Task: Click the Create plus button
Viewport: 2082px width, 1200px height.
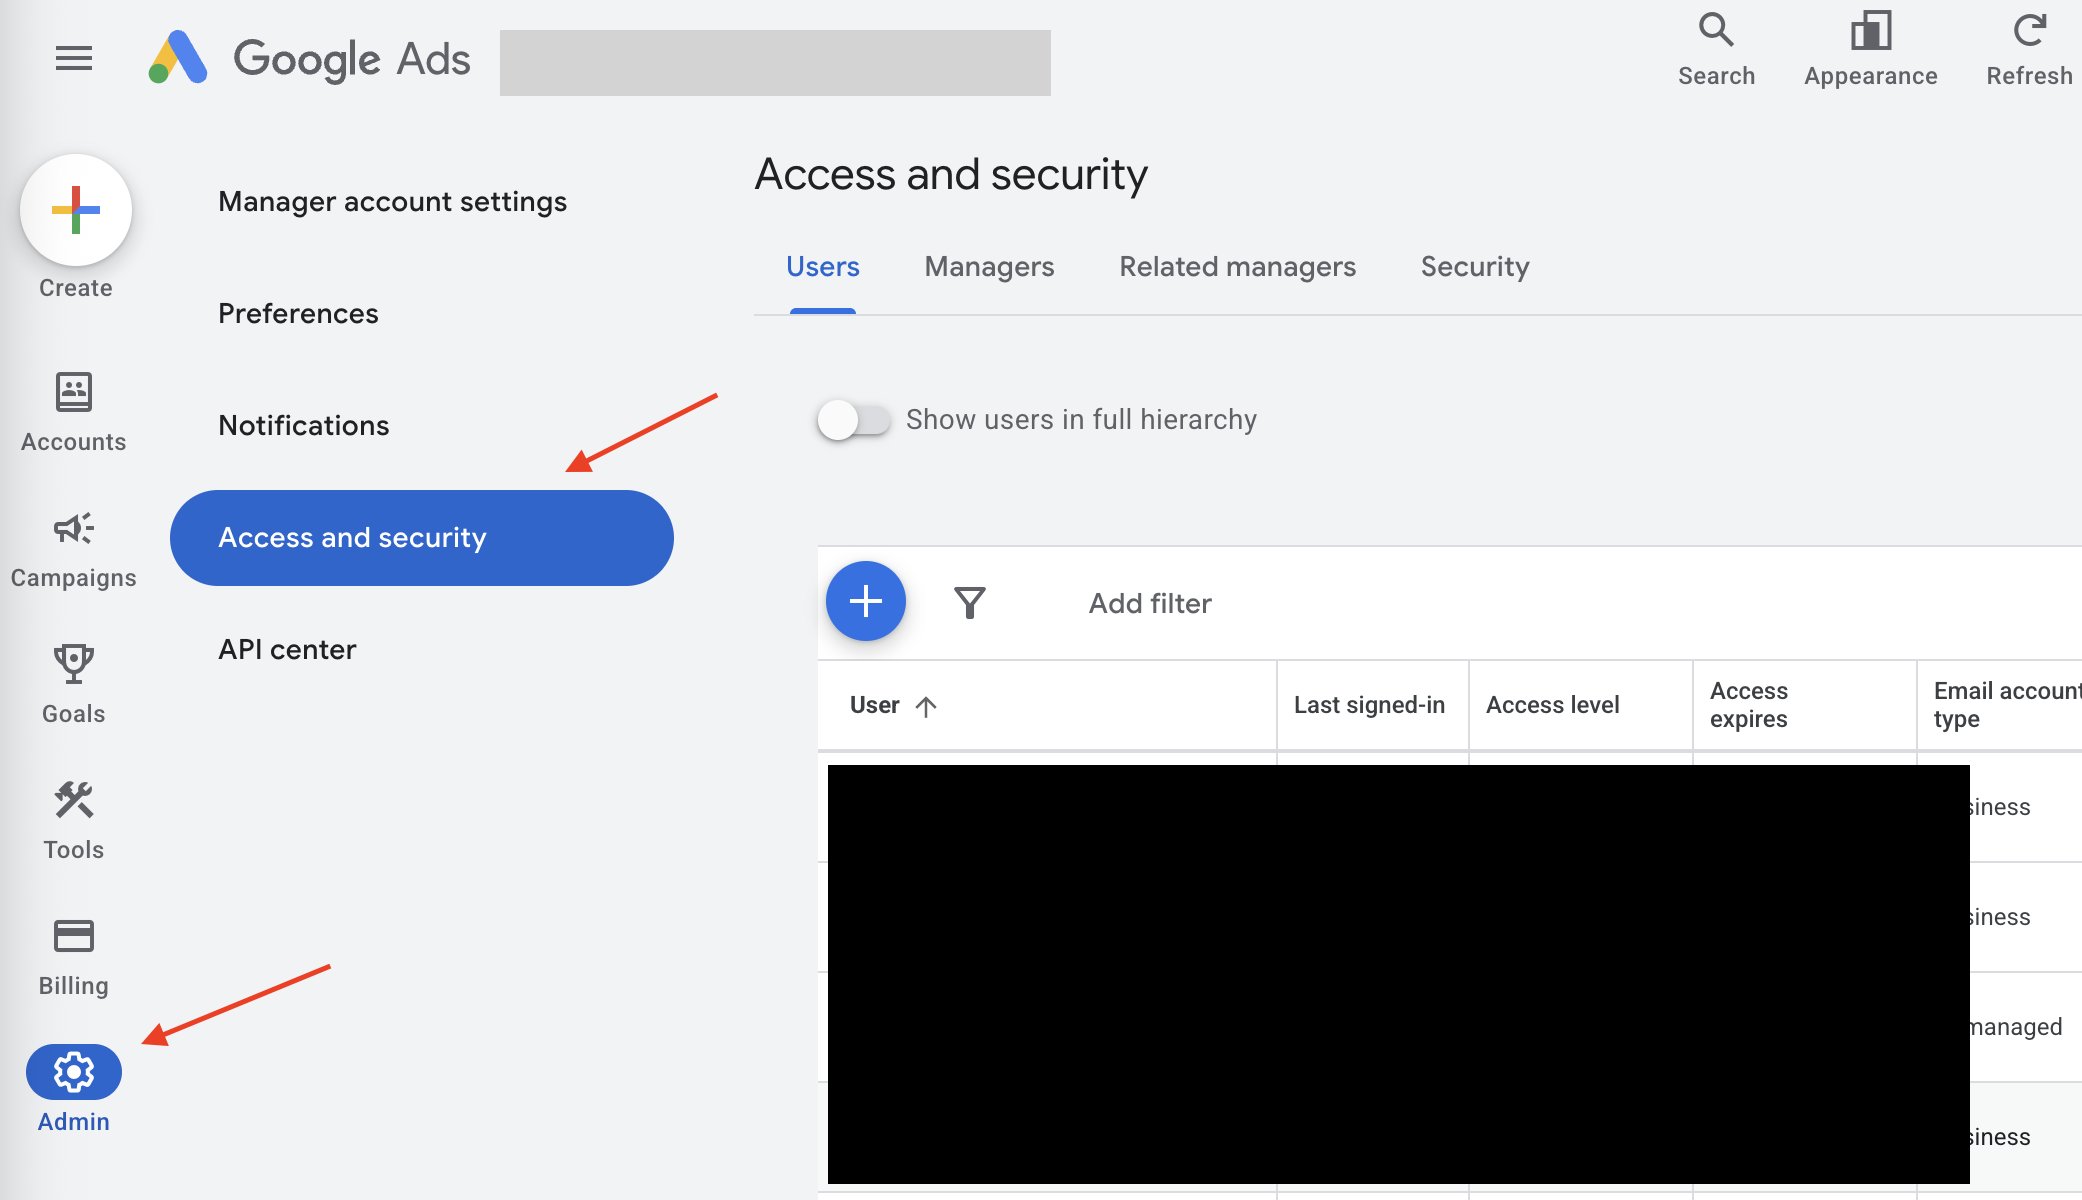Action: 76,210
